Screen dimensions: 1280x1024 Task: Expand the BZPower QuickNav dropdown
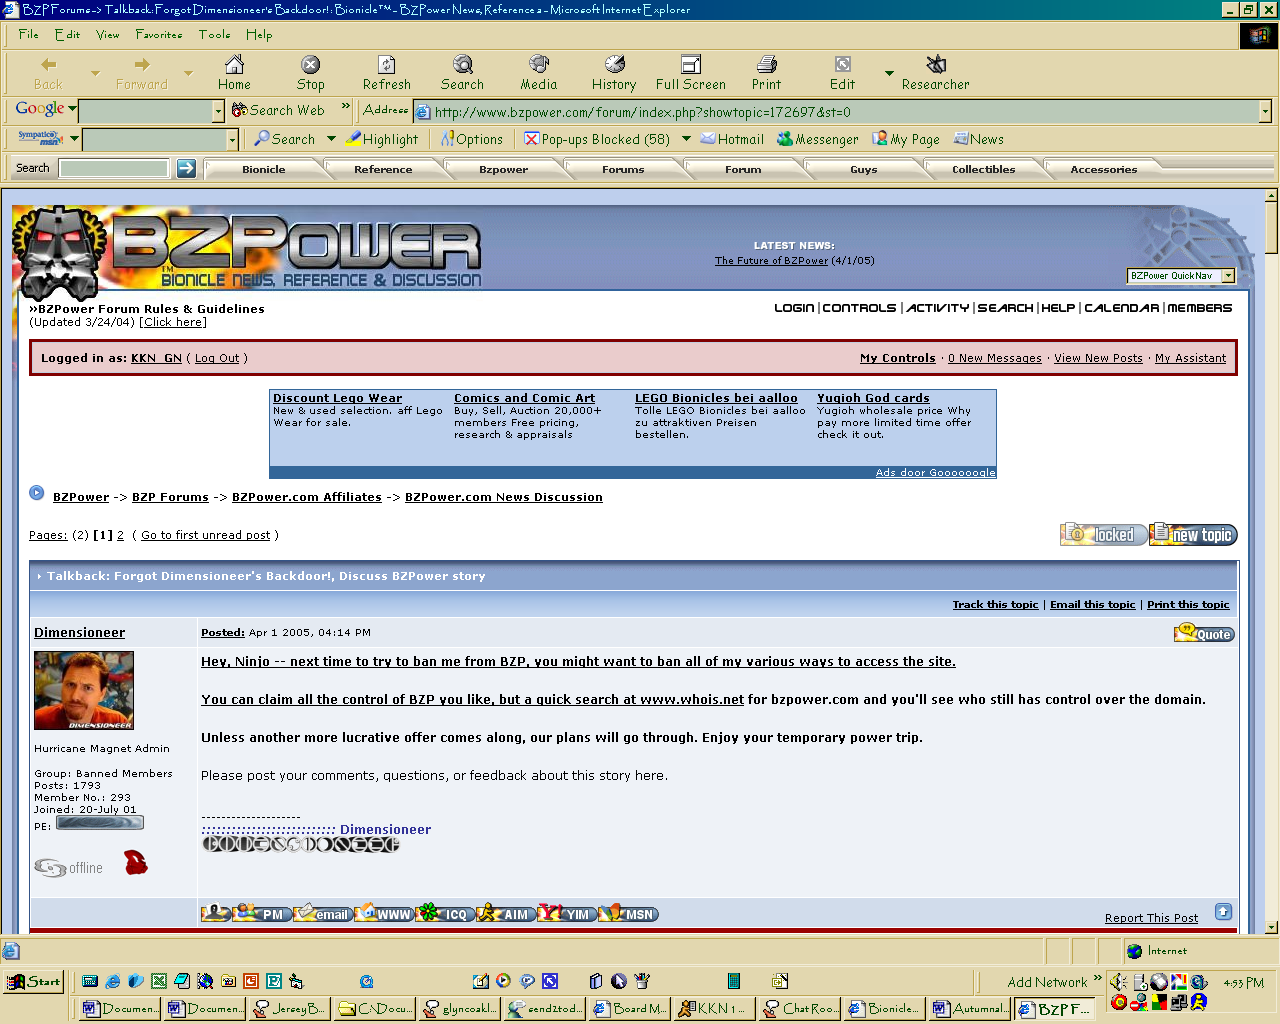coord(1229,276)
